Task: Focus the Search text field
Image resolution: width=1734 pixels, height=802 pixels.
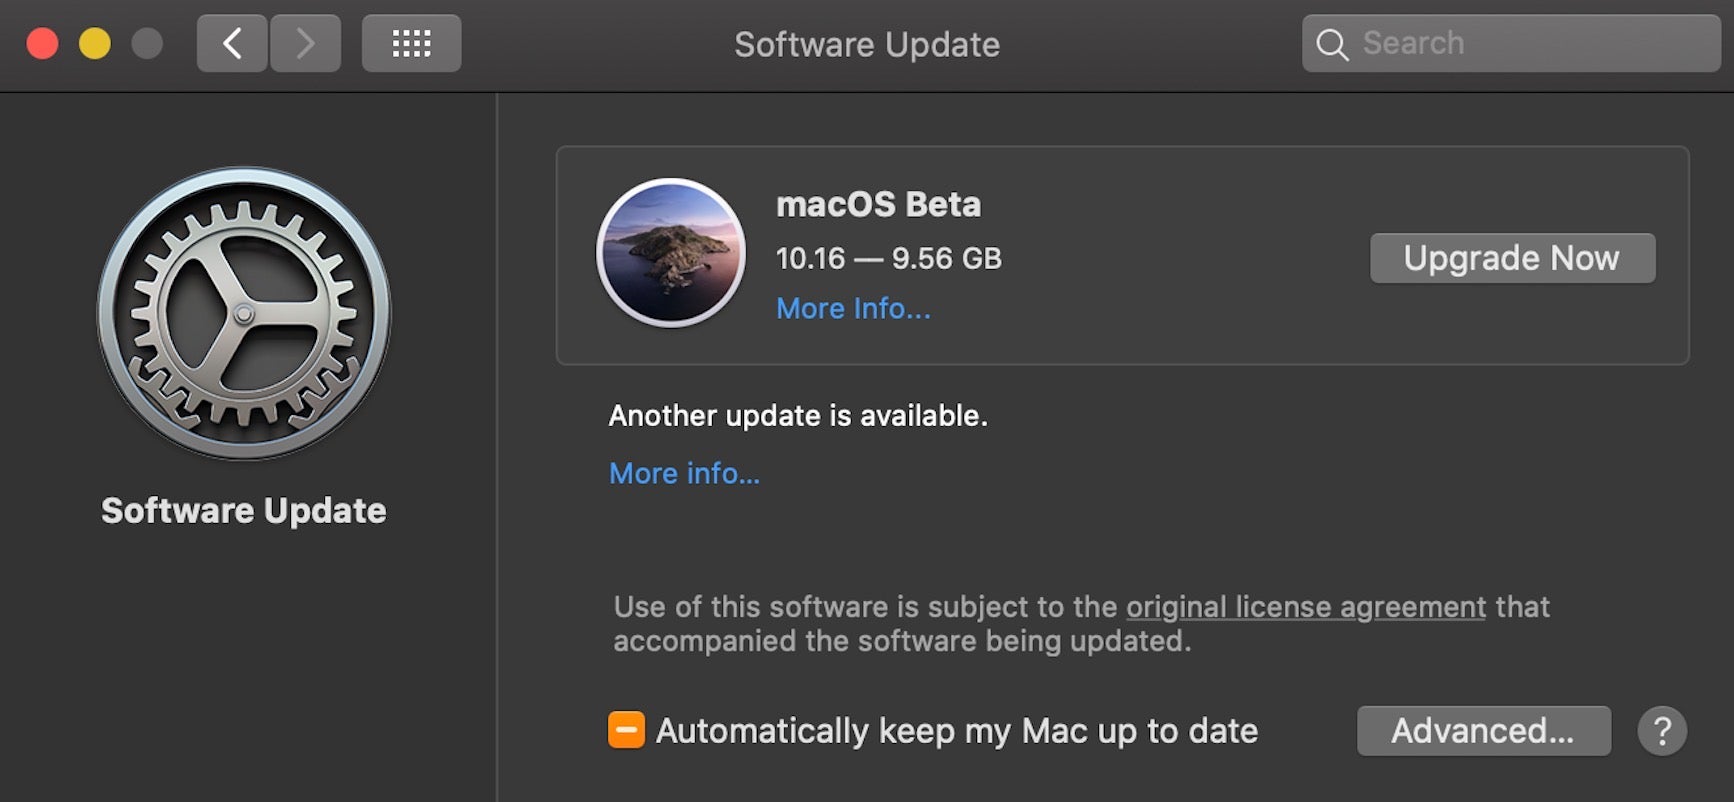Action: click(1530, 43)
